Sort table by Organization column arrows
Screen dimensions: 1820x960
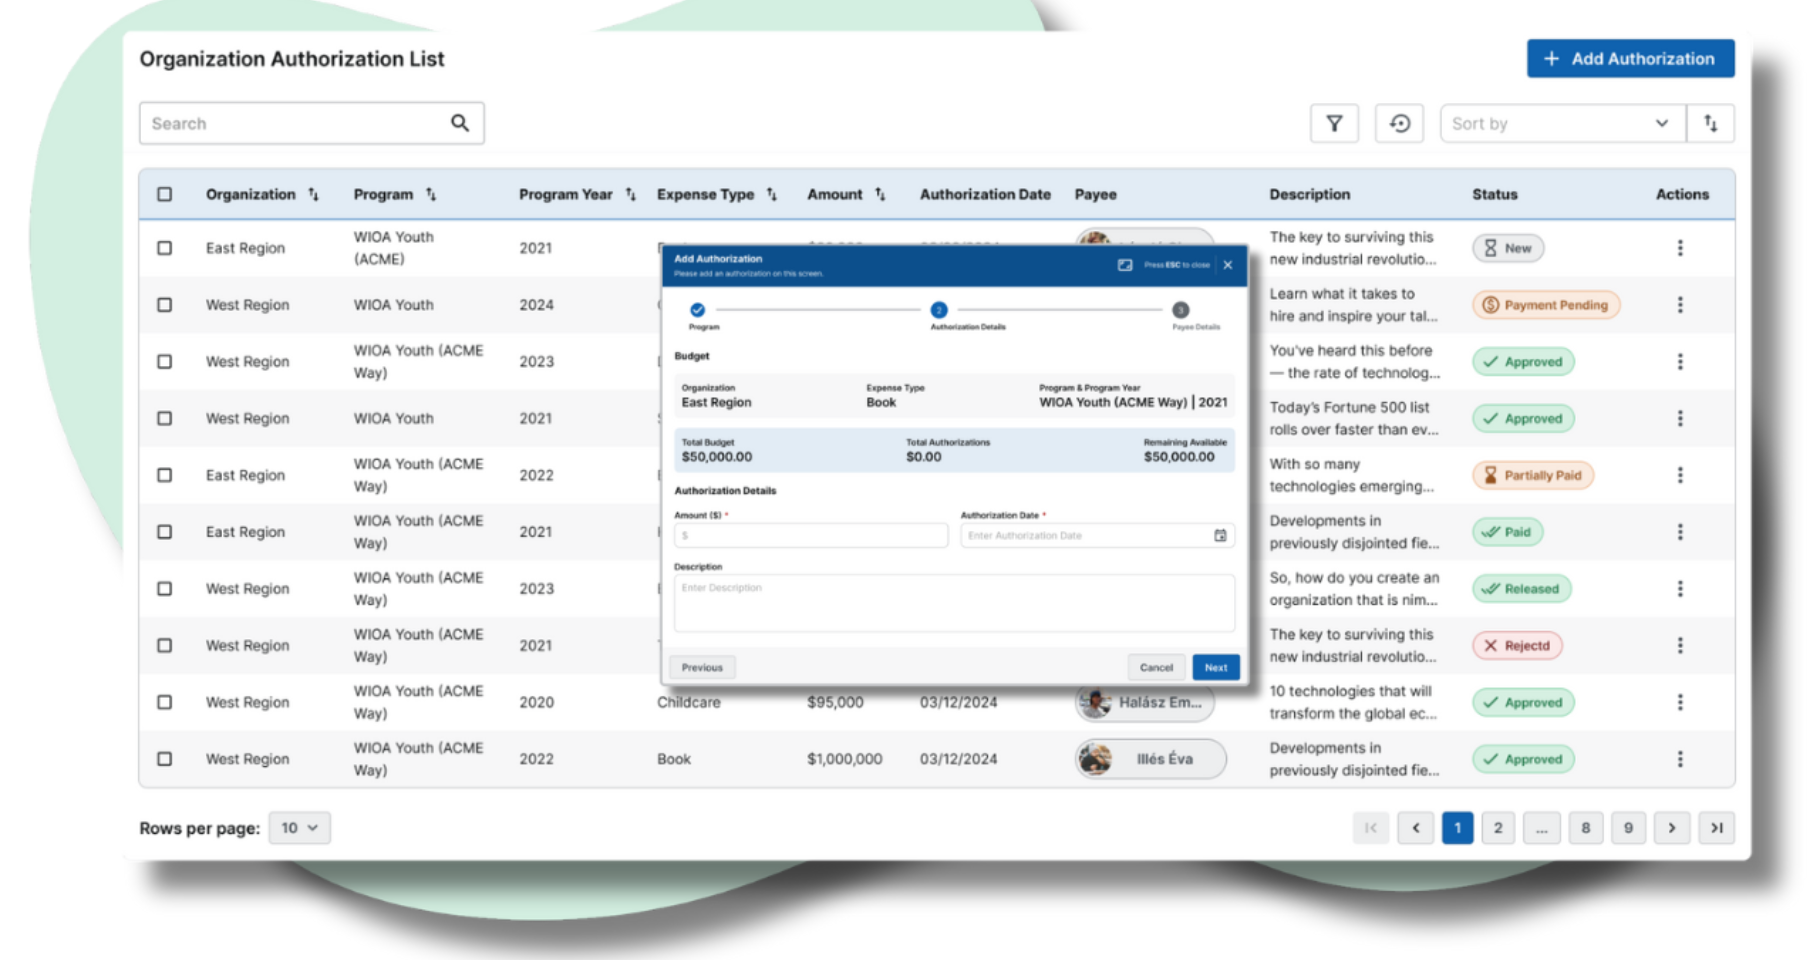point(314,195)
